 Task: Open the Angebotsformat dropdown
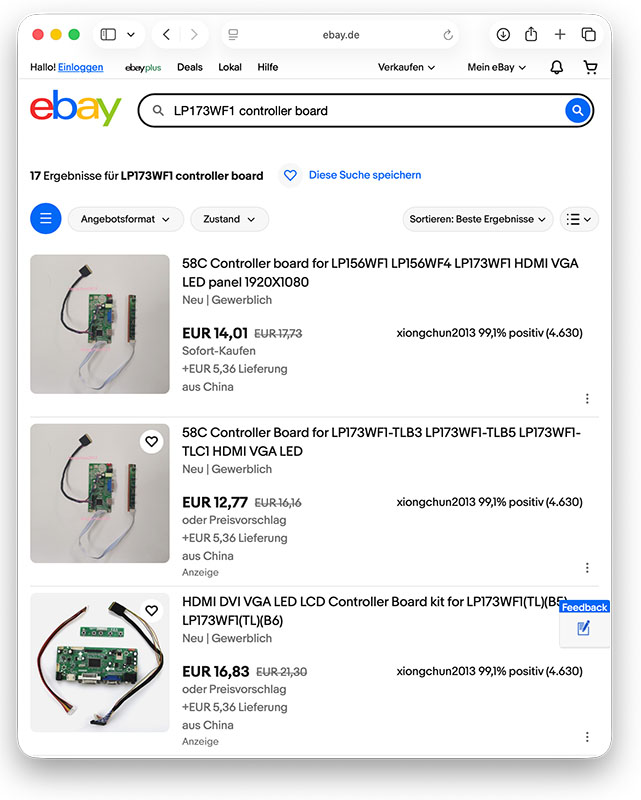(125, 219)
